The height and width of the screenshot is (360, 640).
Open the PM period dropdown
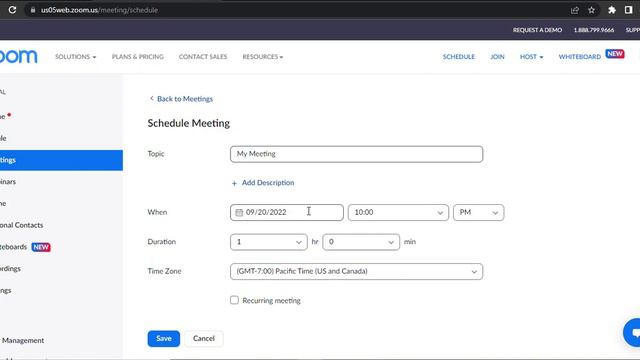[478, 212]
